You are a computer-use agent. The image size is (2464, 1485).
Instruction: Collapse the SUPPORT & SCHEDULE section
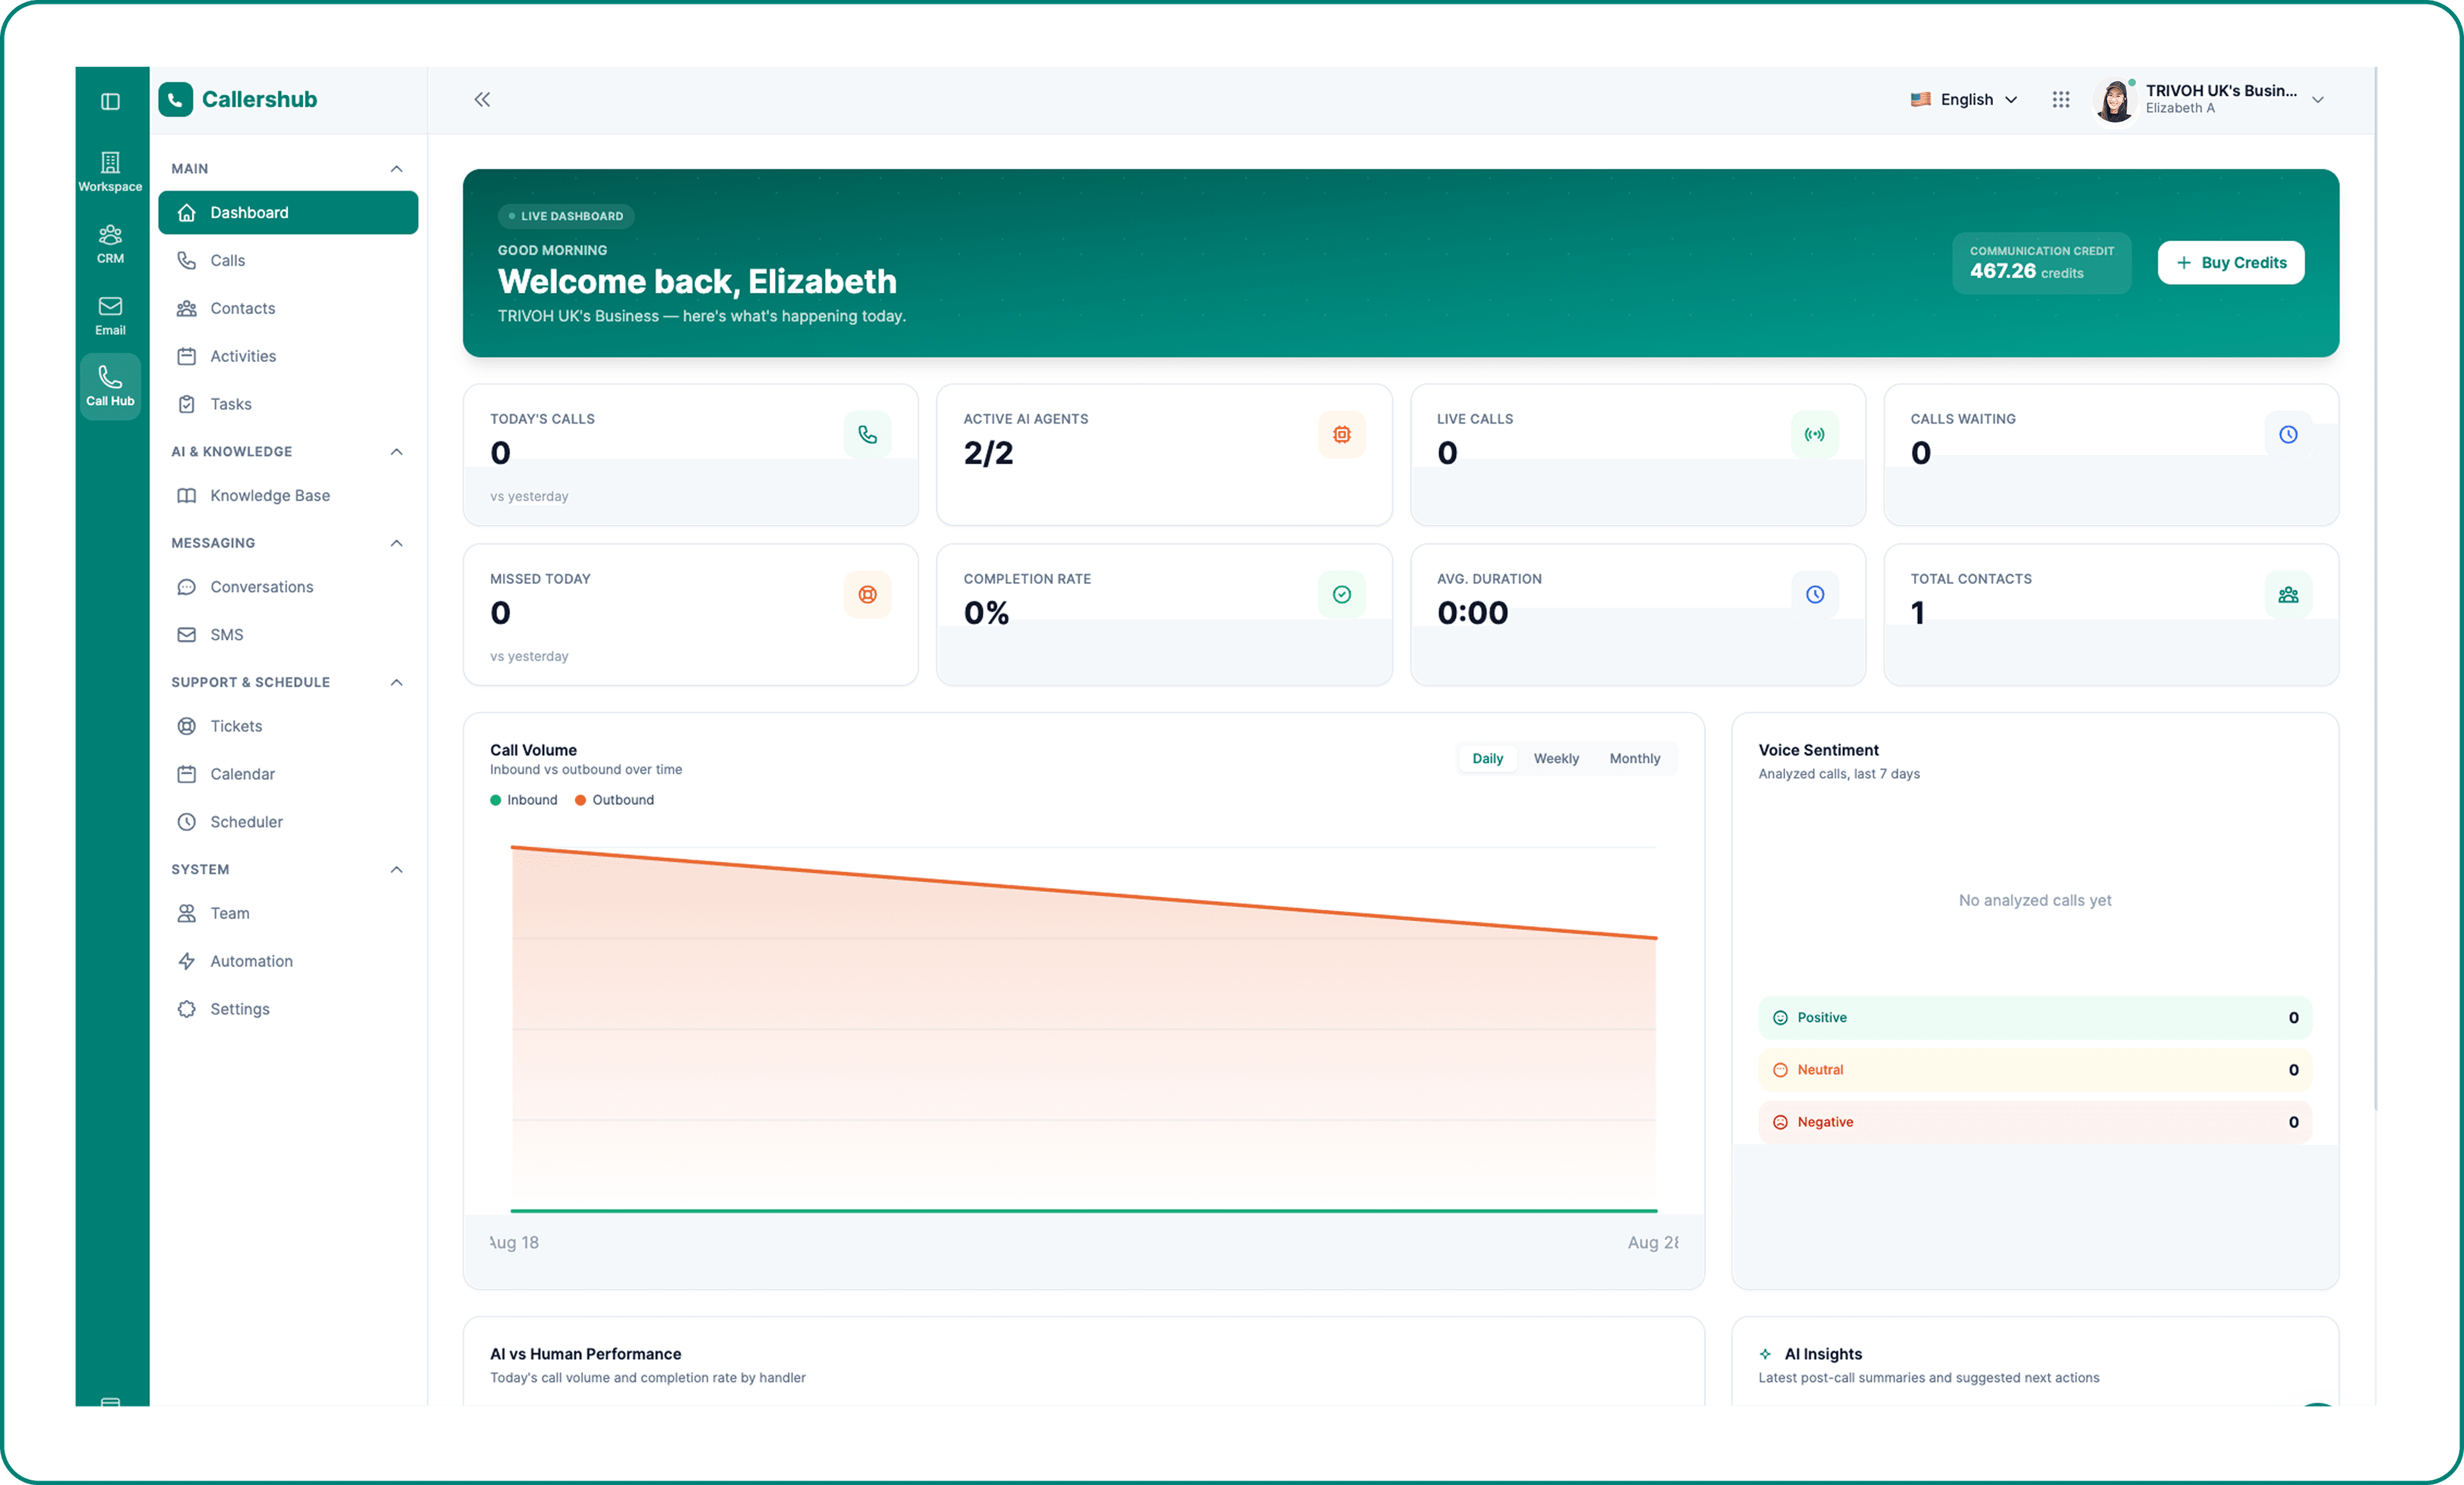[396, 681]
